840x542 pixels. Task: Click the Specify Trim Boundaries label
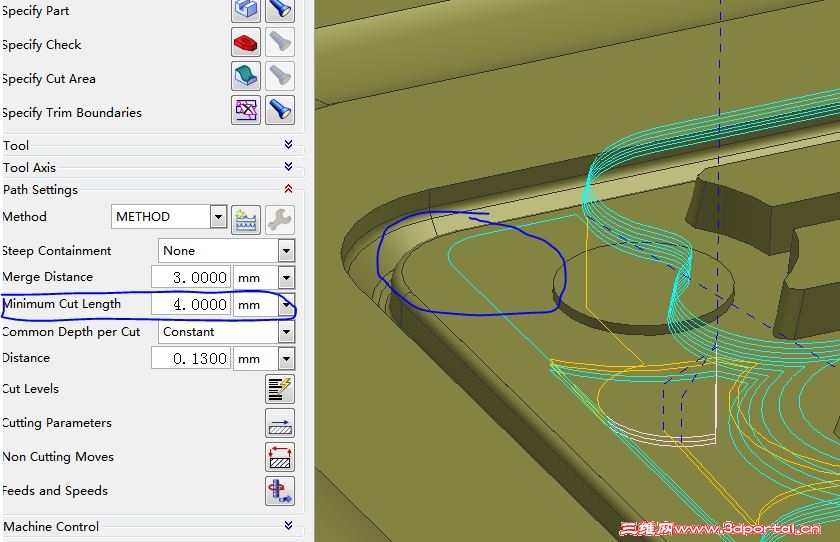[72, 112]
